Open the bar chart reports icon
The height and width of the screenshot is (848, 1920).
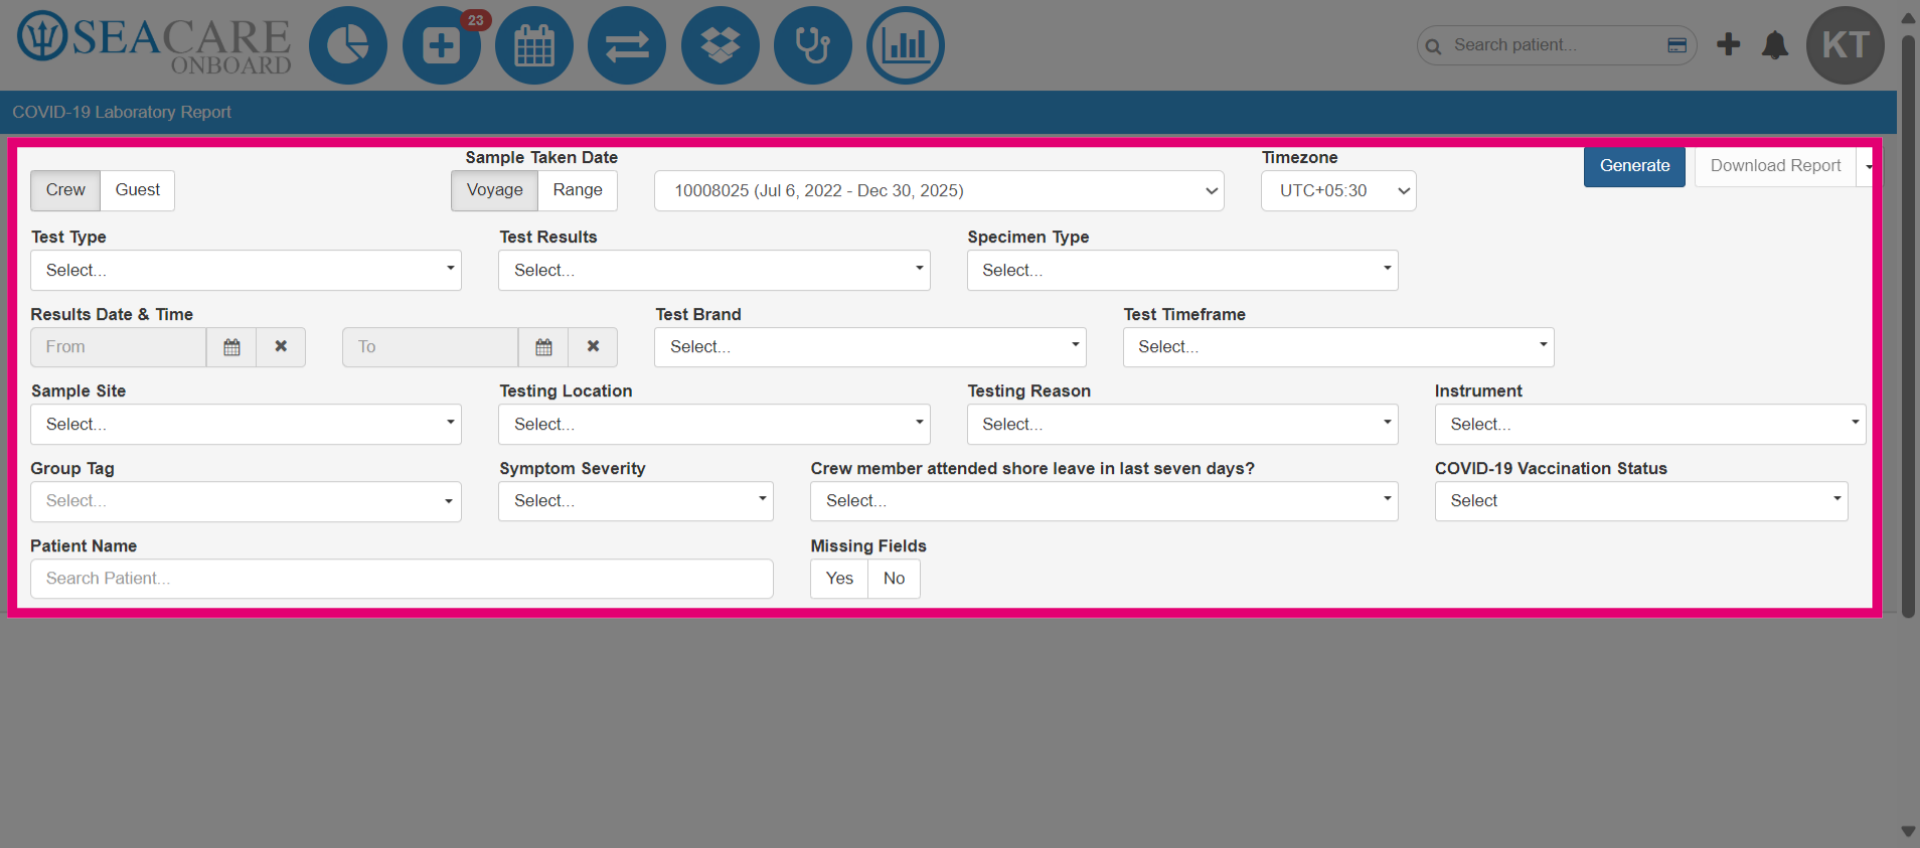[x=906, y=45]
